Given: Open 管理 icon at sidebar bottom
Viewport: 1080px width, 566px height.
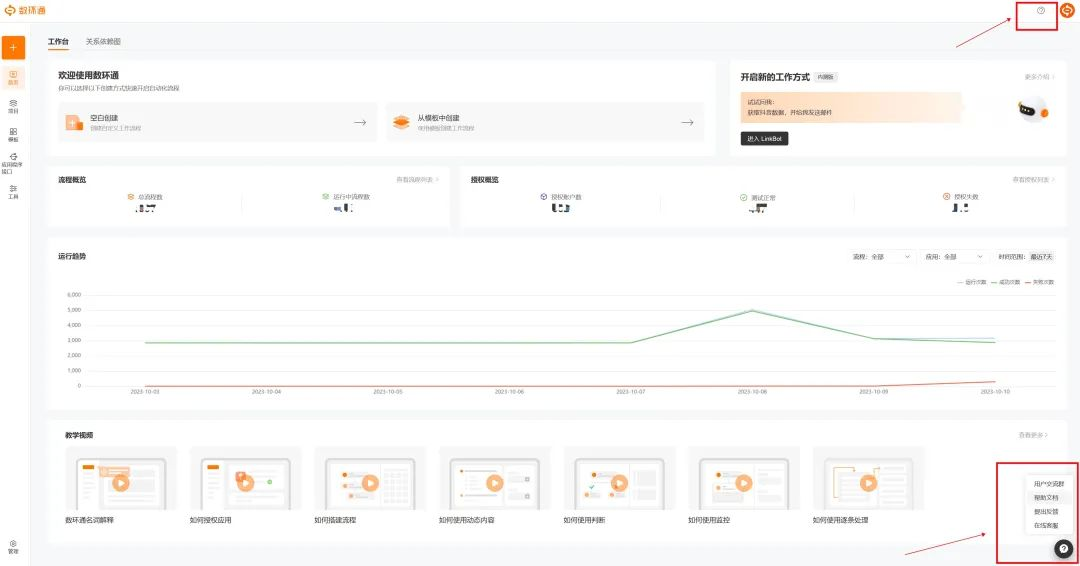Looking at the screenshot, I should coord(13,547).
